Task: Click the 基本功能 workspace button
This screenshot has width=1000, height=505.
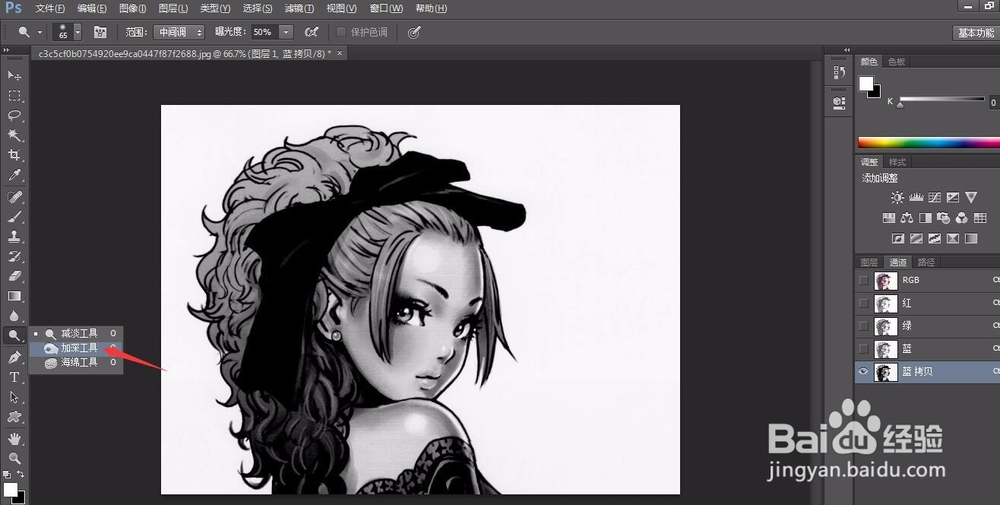Action: [x=976, y=33]
